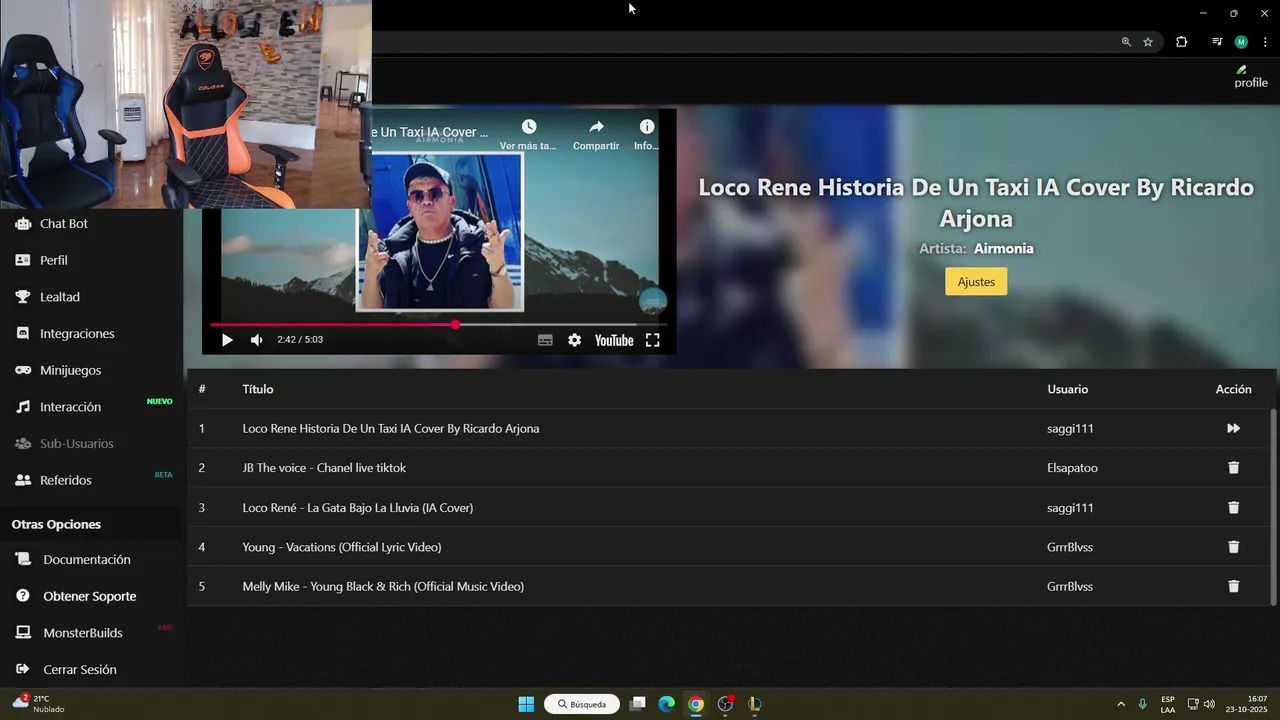Open the video Info icon
Viewport: 1280px width, 720px height.
point(647,127)
